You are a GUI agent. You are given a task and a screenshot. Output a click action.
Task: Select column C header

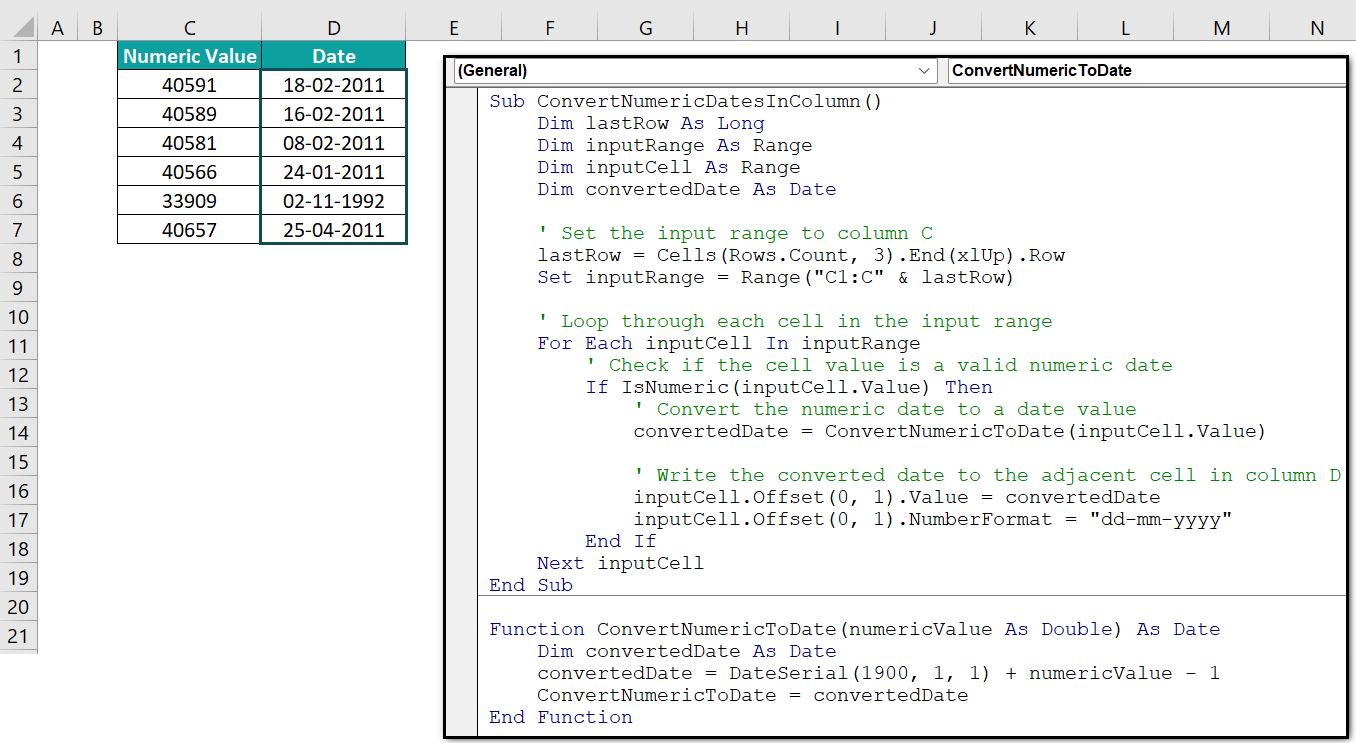[189, 29]
